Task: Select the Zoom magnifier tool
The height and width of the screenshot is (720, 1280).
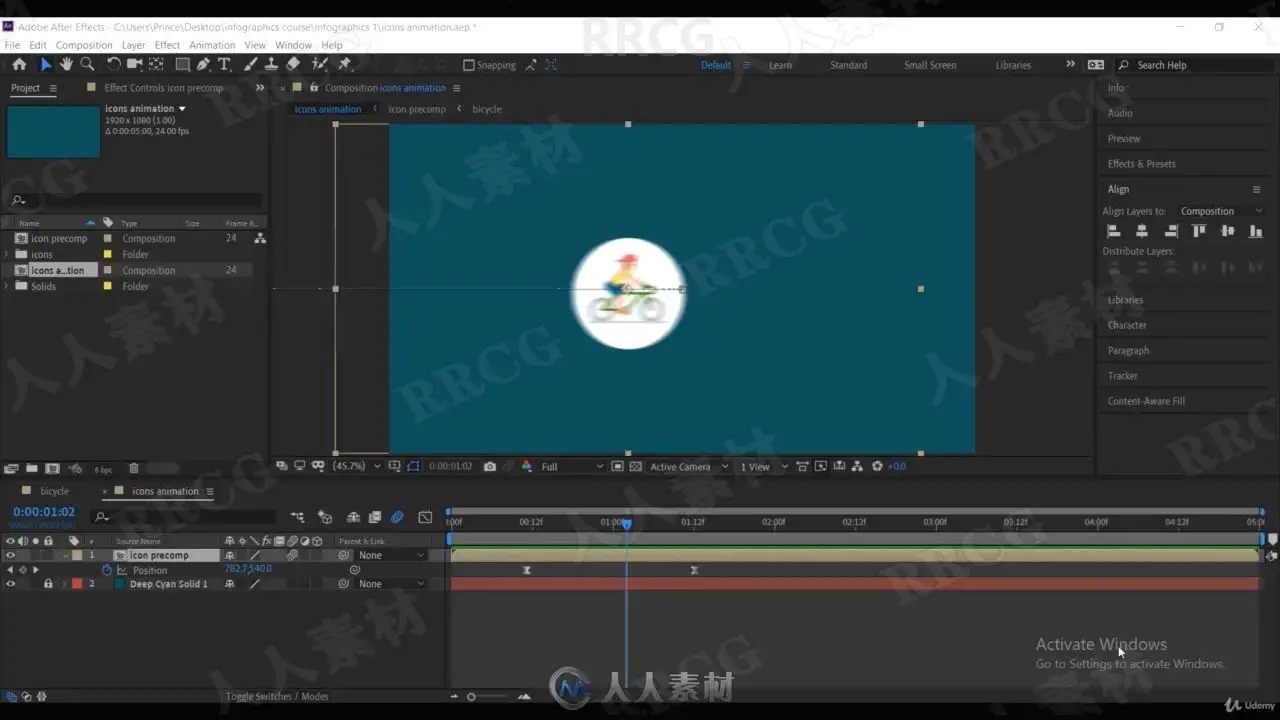Action: pyautogui.click(x=87, y=64)
